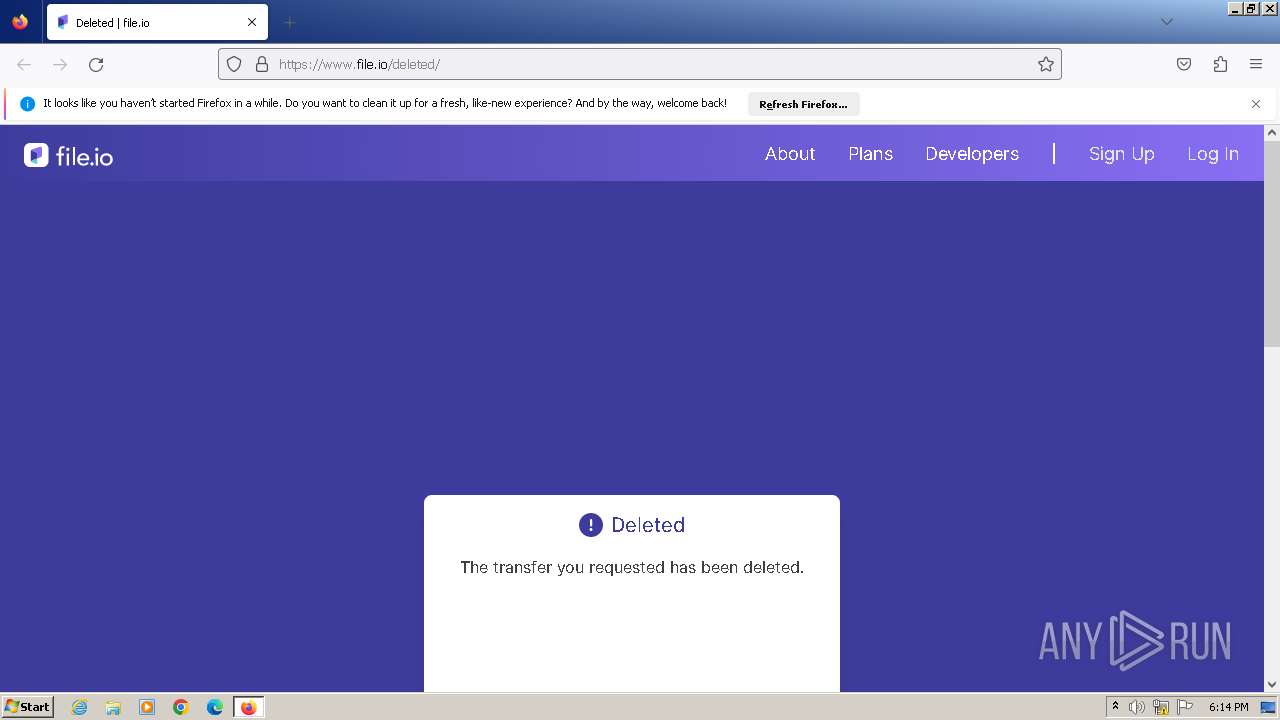Open media player from taskbar
Image resolution: width=1280 pixels, height=720 pixels.
coord(147,707)
